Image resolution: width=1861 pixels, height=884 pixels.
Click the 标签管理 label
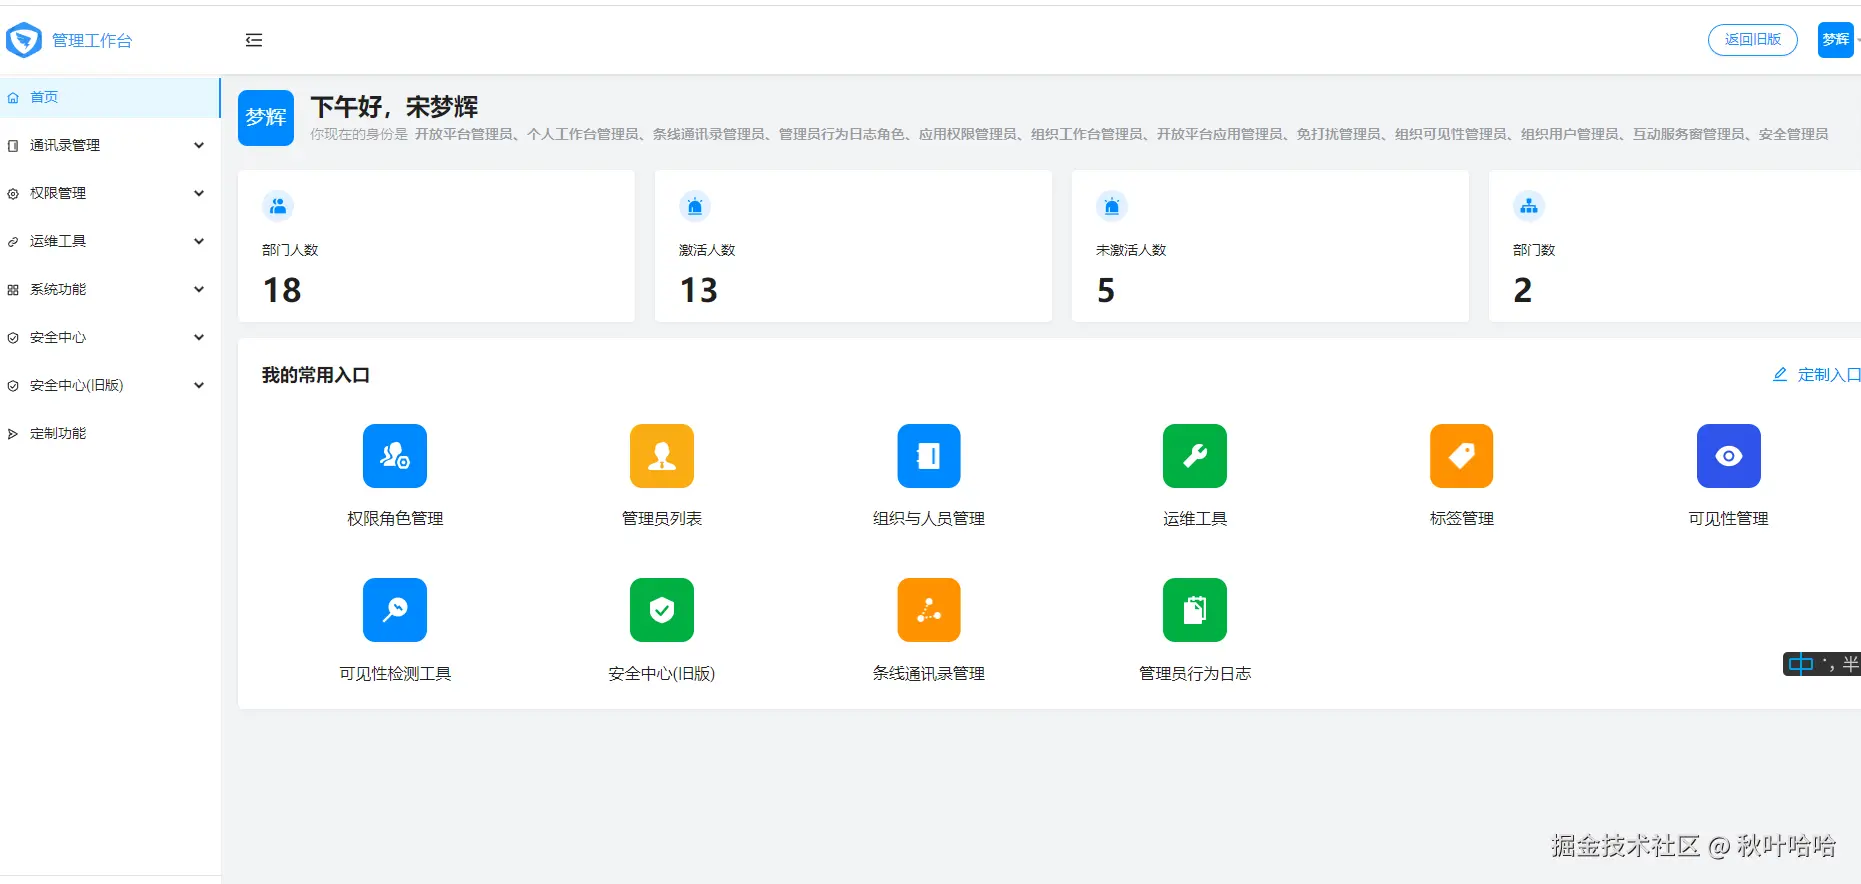point(1462,519)
